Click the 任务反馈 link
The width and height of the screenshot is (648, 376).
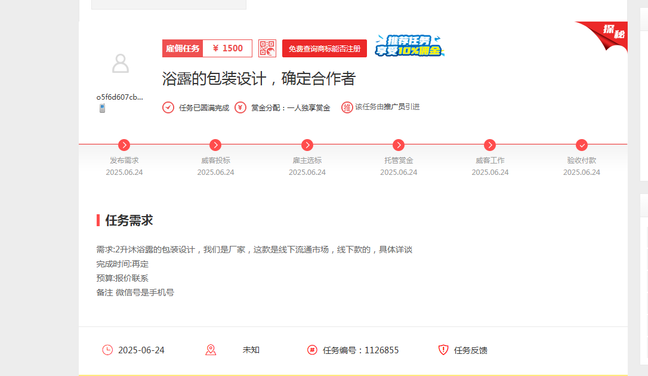pos(471,350)
